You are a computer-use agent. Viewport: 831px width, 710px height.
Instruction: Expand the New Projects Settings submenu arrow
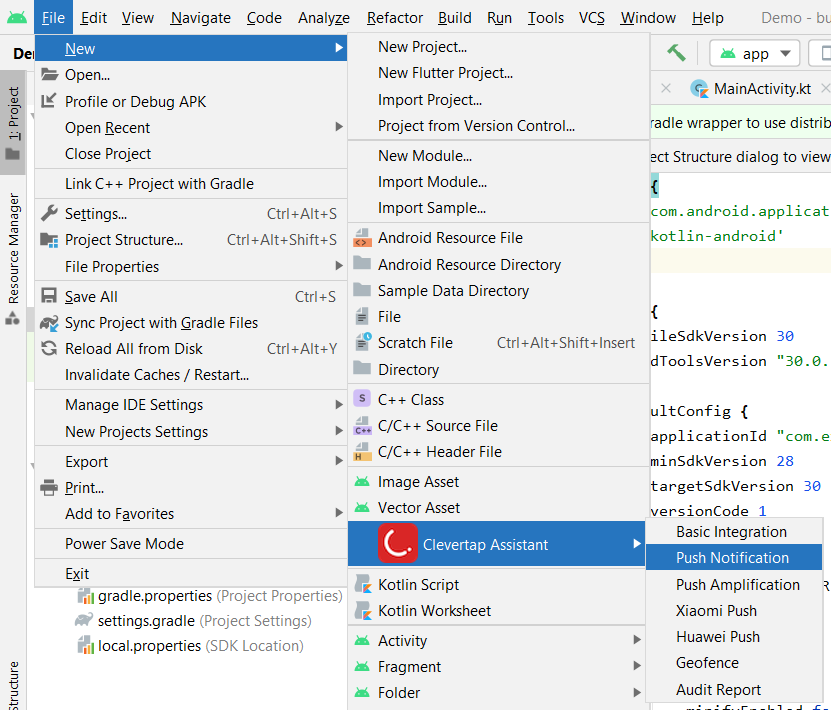[x=339, y=431]
